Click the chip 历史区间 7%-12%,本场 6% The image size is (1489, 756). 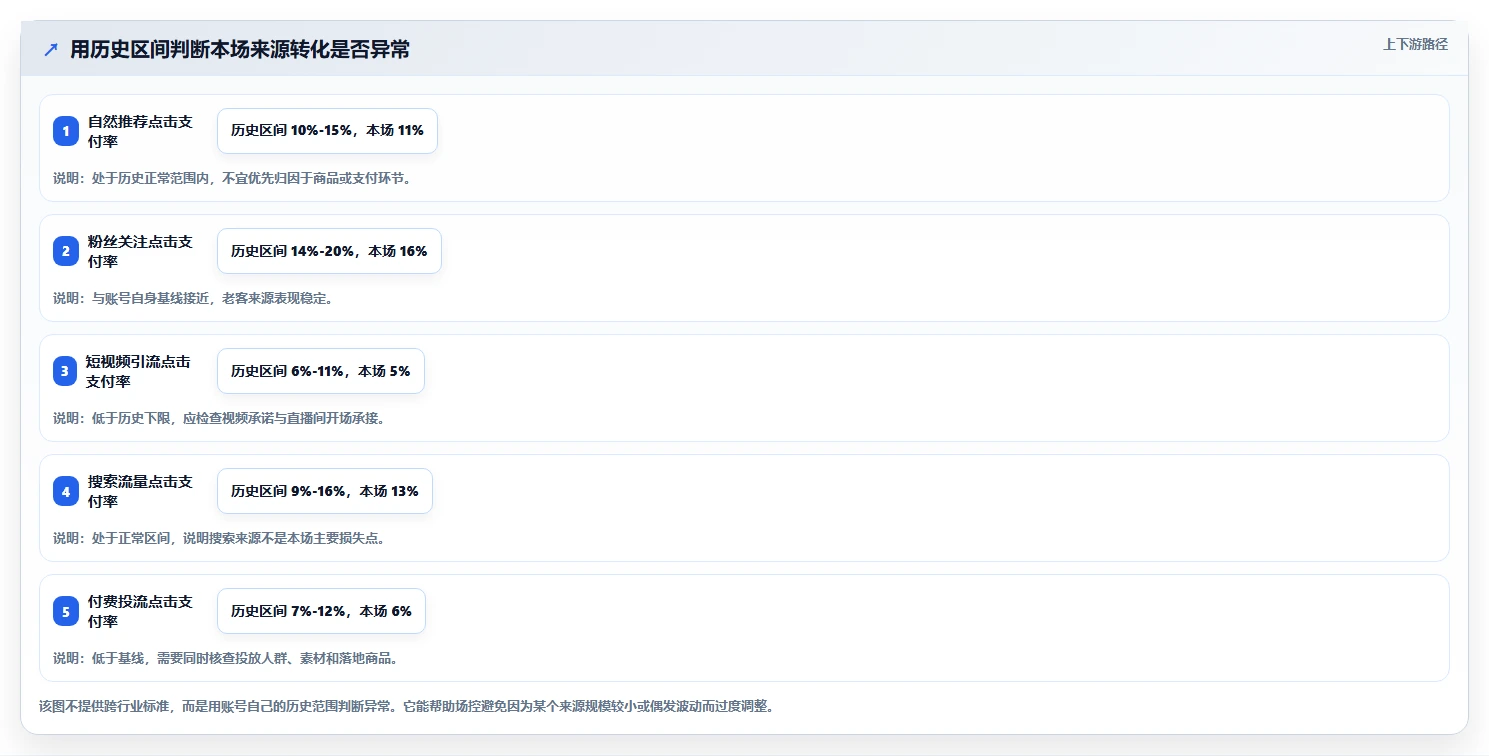pyautogui.click(x=321, y=611)
